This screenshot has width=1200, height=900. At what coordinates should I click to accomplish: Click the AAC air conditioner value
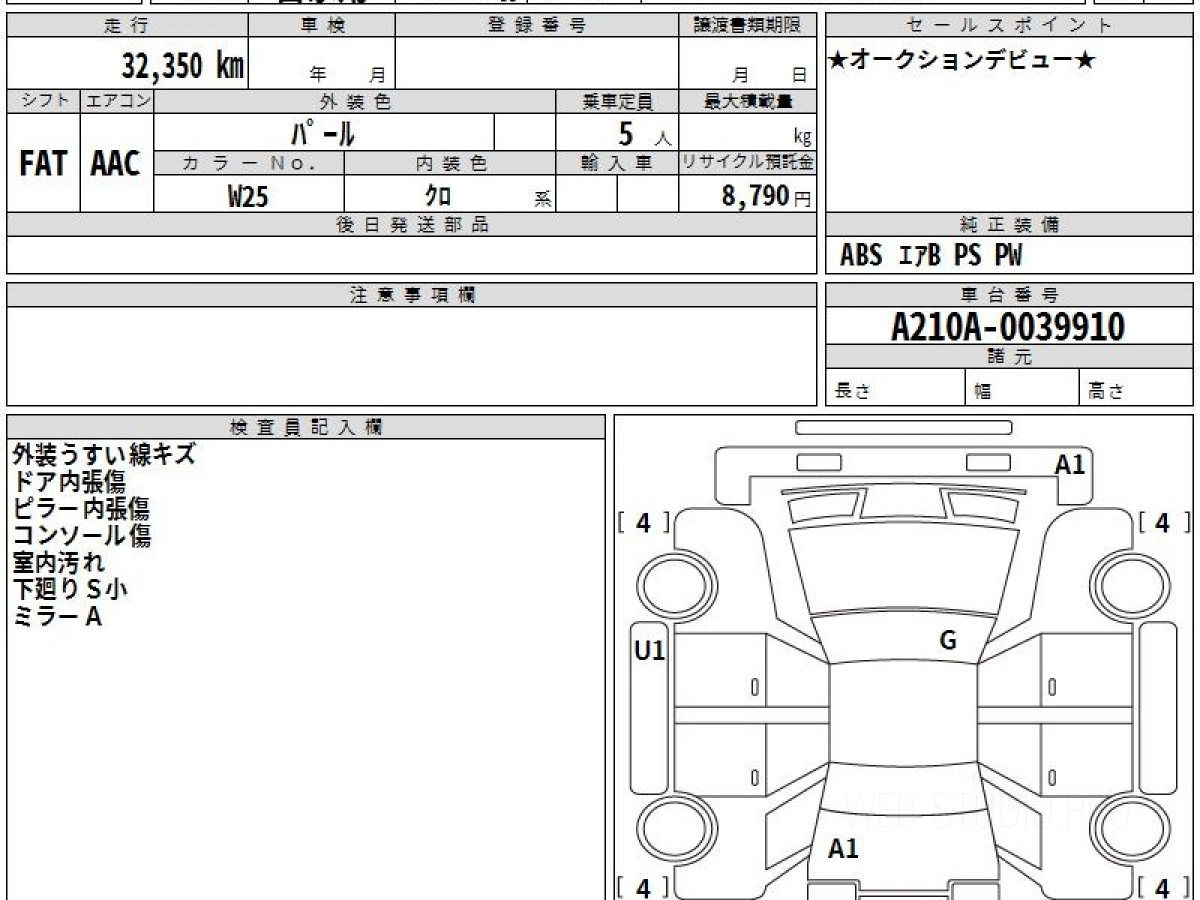coord(116,164)
